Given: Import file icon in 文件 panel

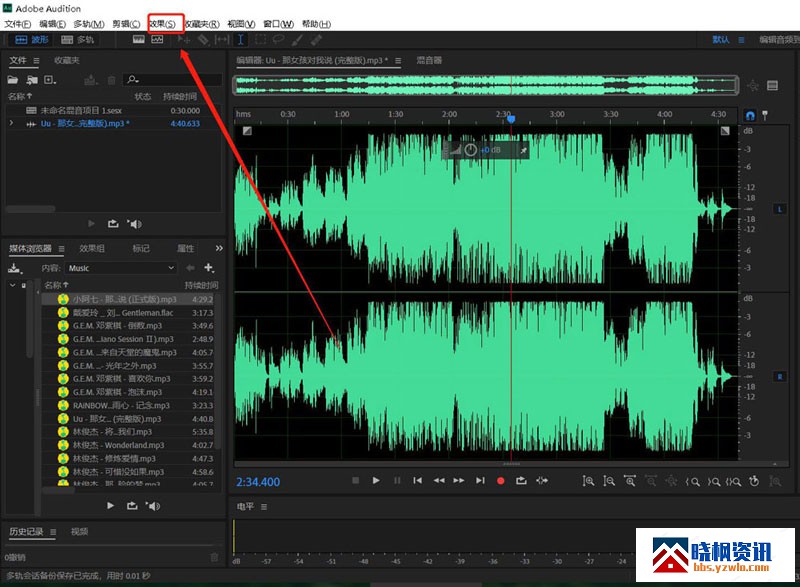Looking at the screenshot, I should click(x=32, y=80).
